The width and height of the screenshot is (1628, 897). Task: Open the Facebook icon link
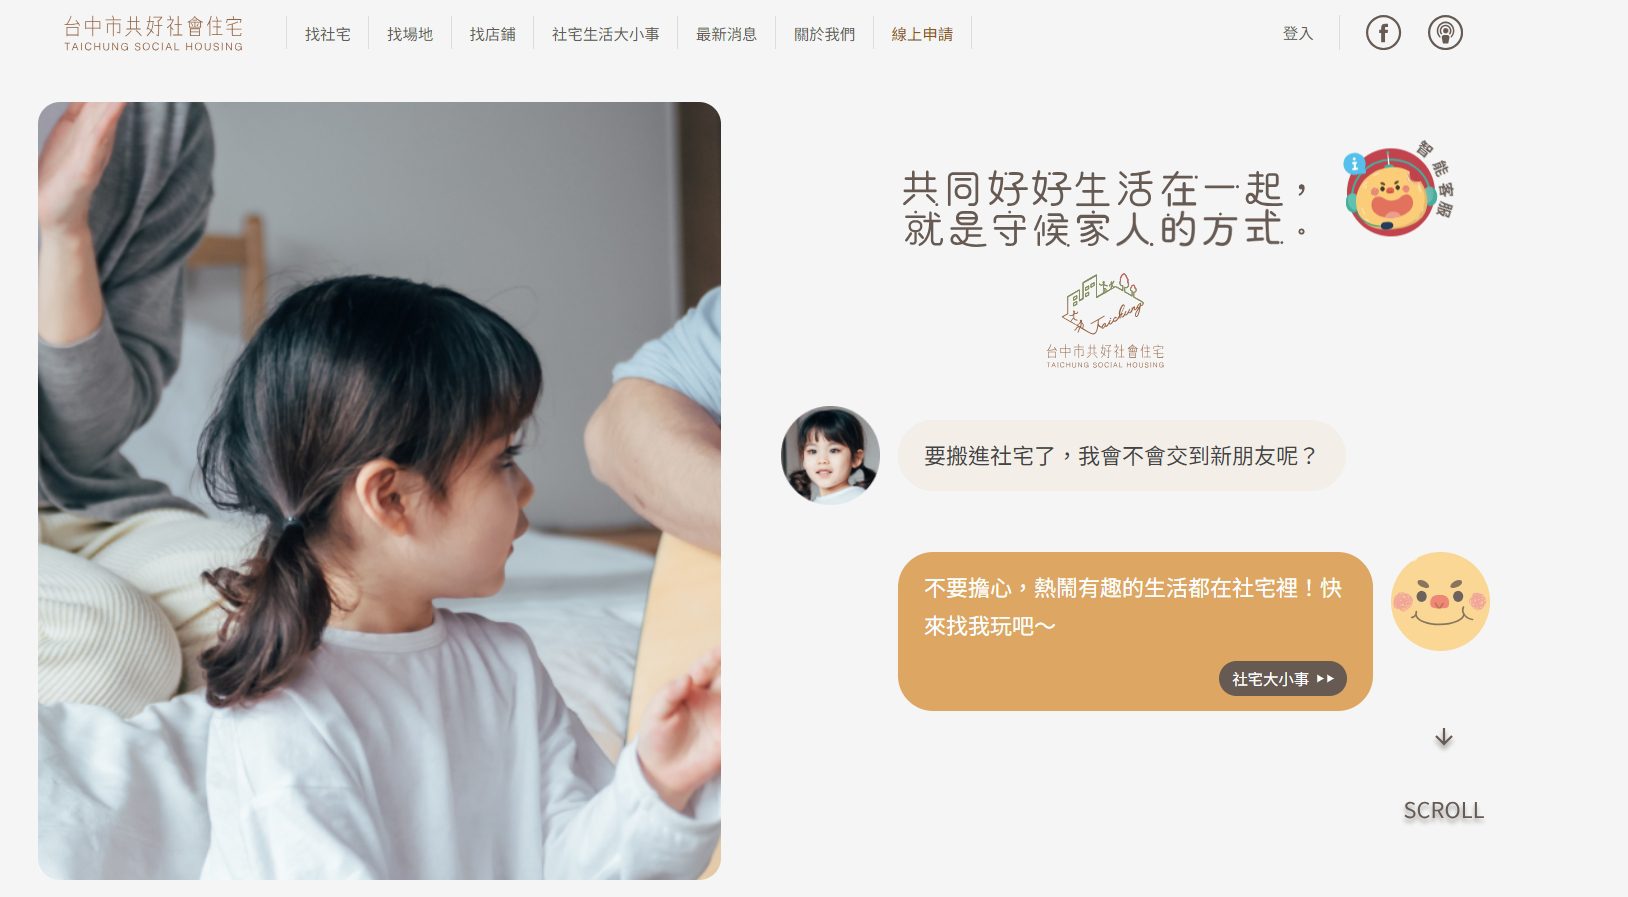pyautogui.click(x=1383, y=33)
